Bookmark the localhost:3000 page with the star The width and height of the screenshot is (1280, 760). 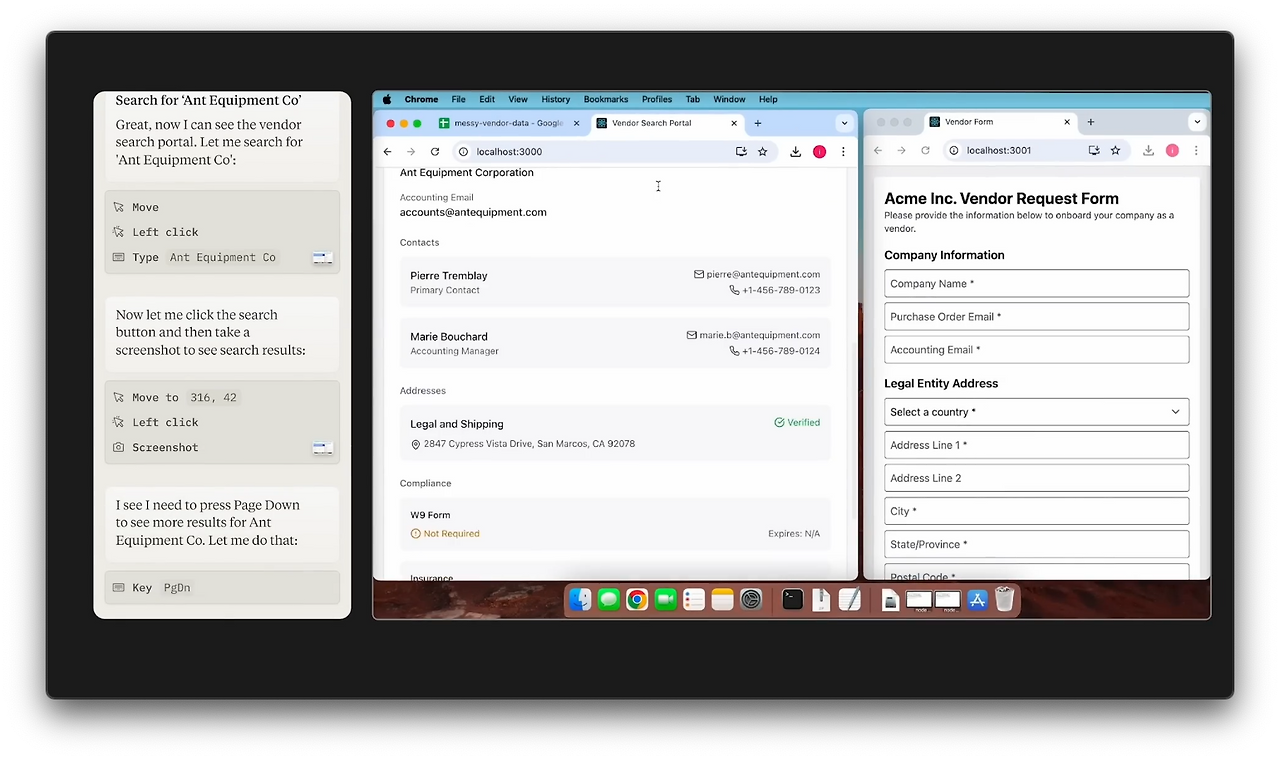point(763,152)
